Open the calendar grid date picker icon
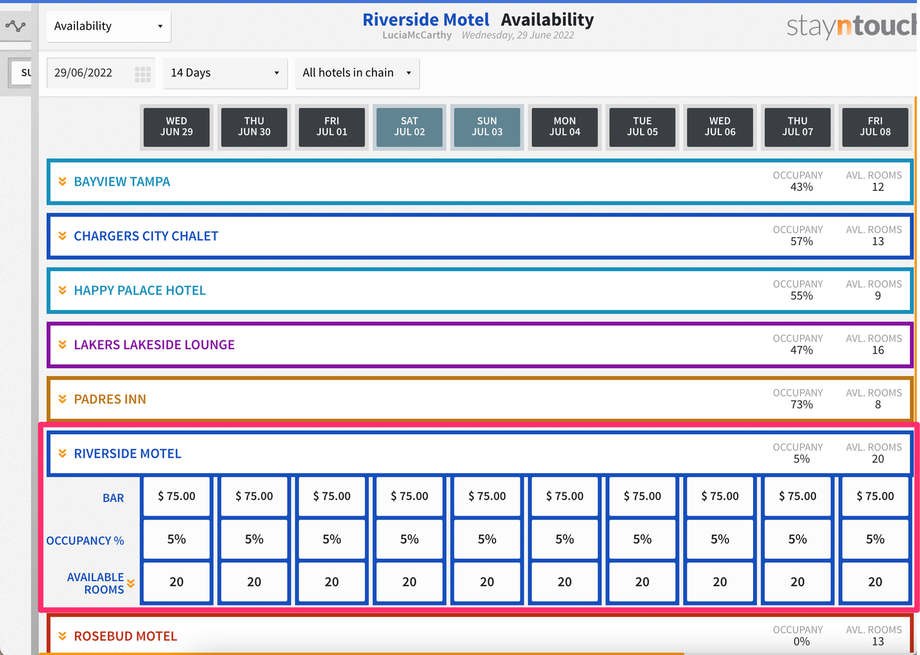 [143, 73]
